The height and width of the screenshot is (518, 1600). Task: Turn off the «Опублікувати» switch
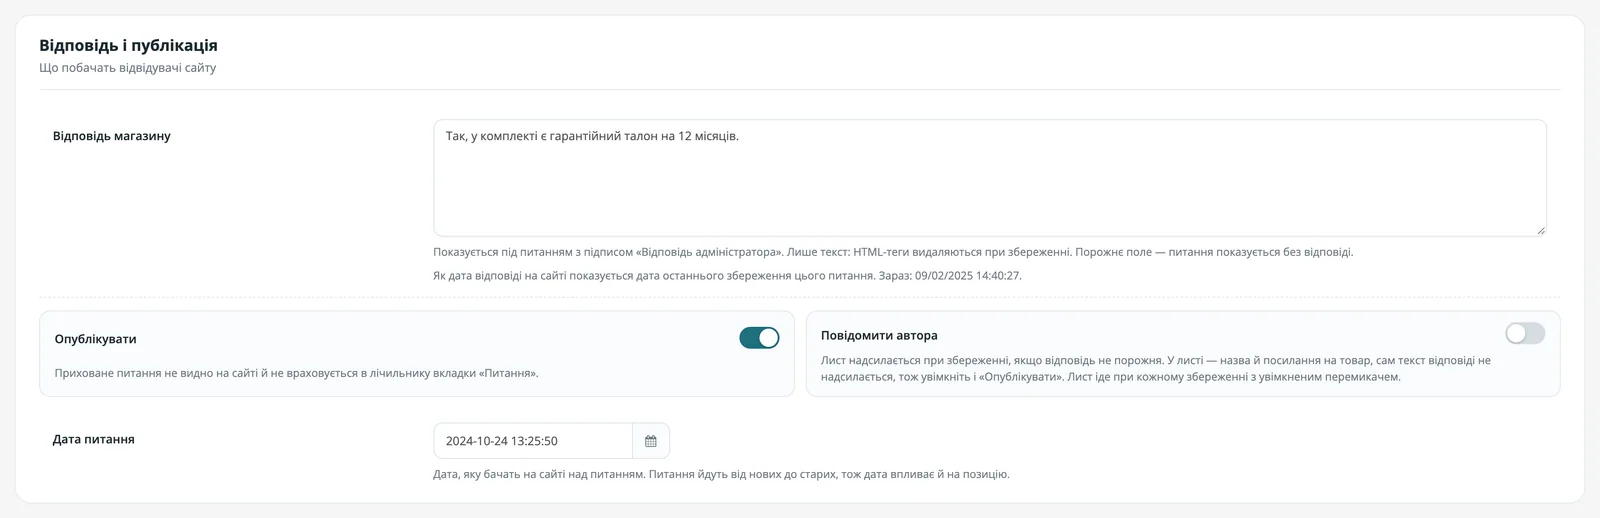pos(759,338)
